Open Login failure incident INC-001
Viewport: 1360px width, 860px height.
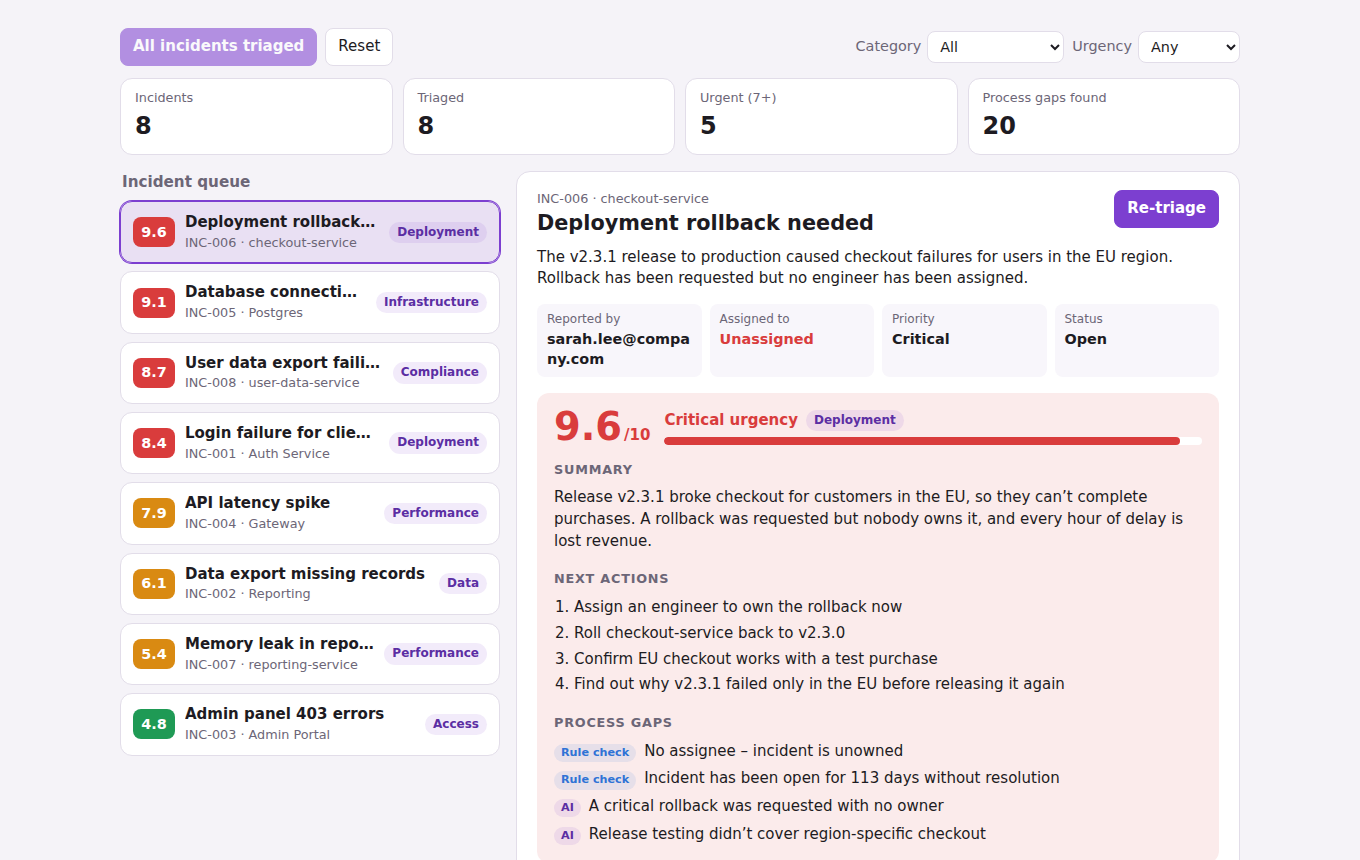[310, 443]
